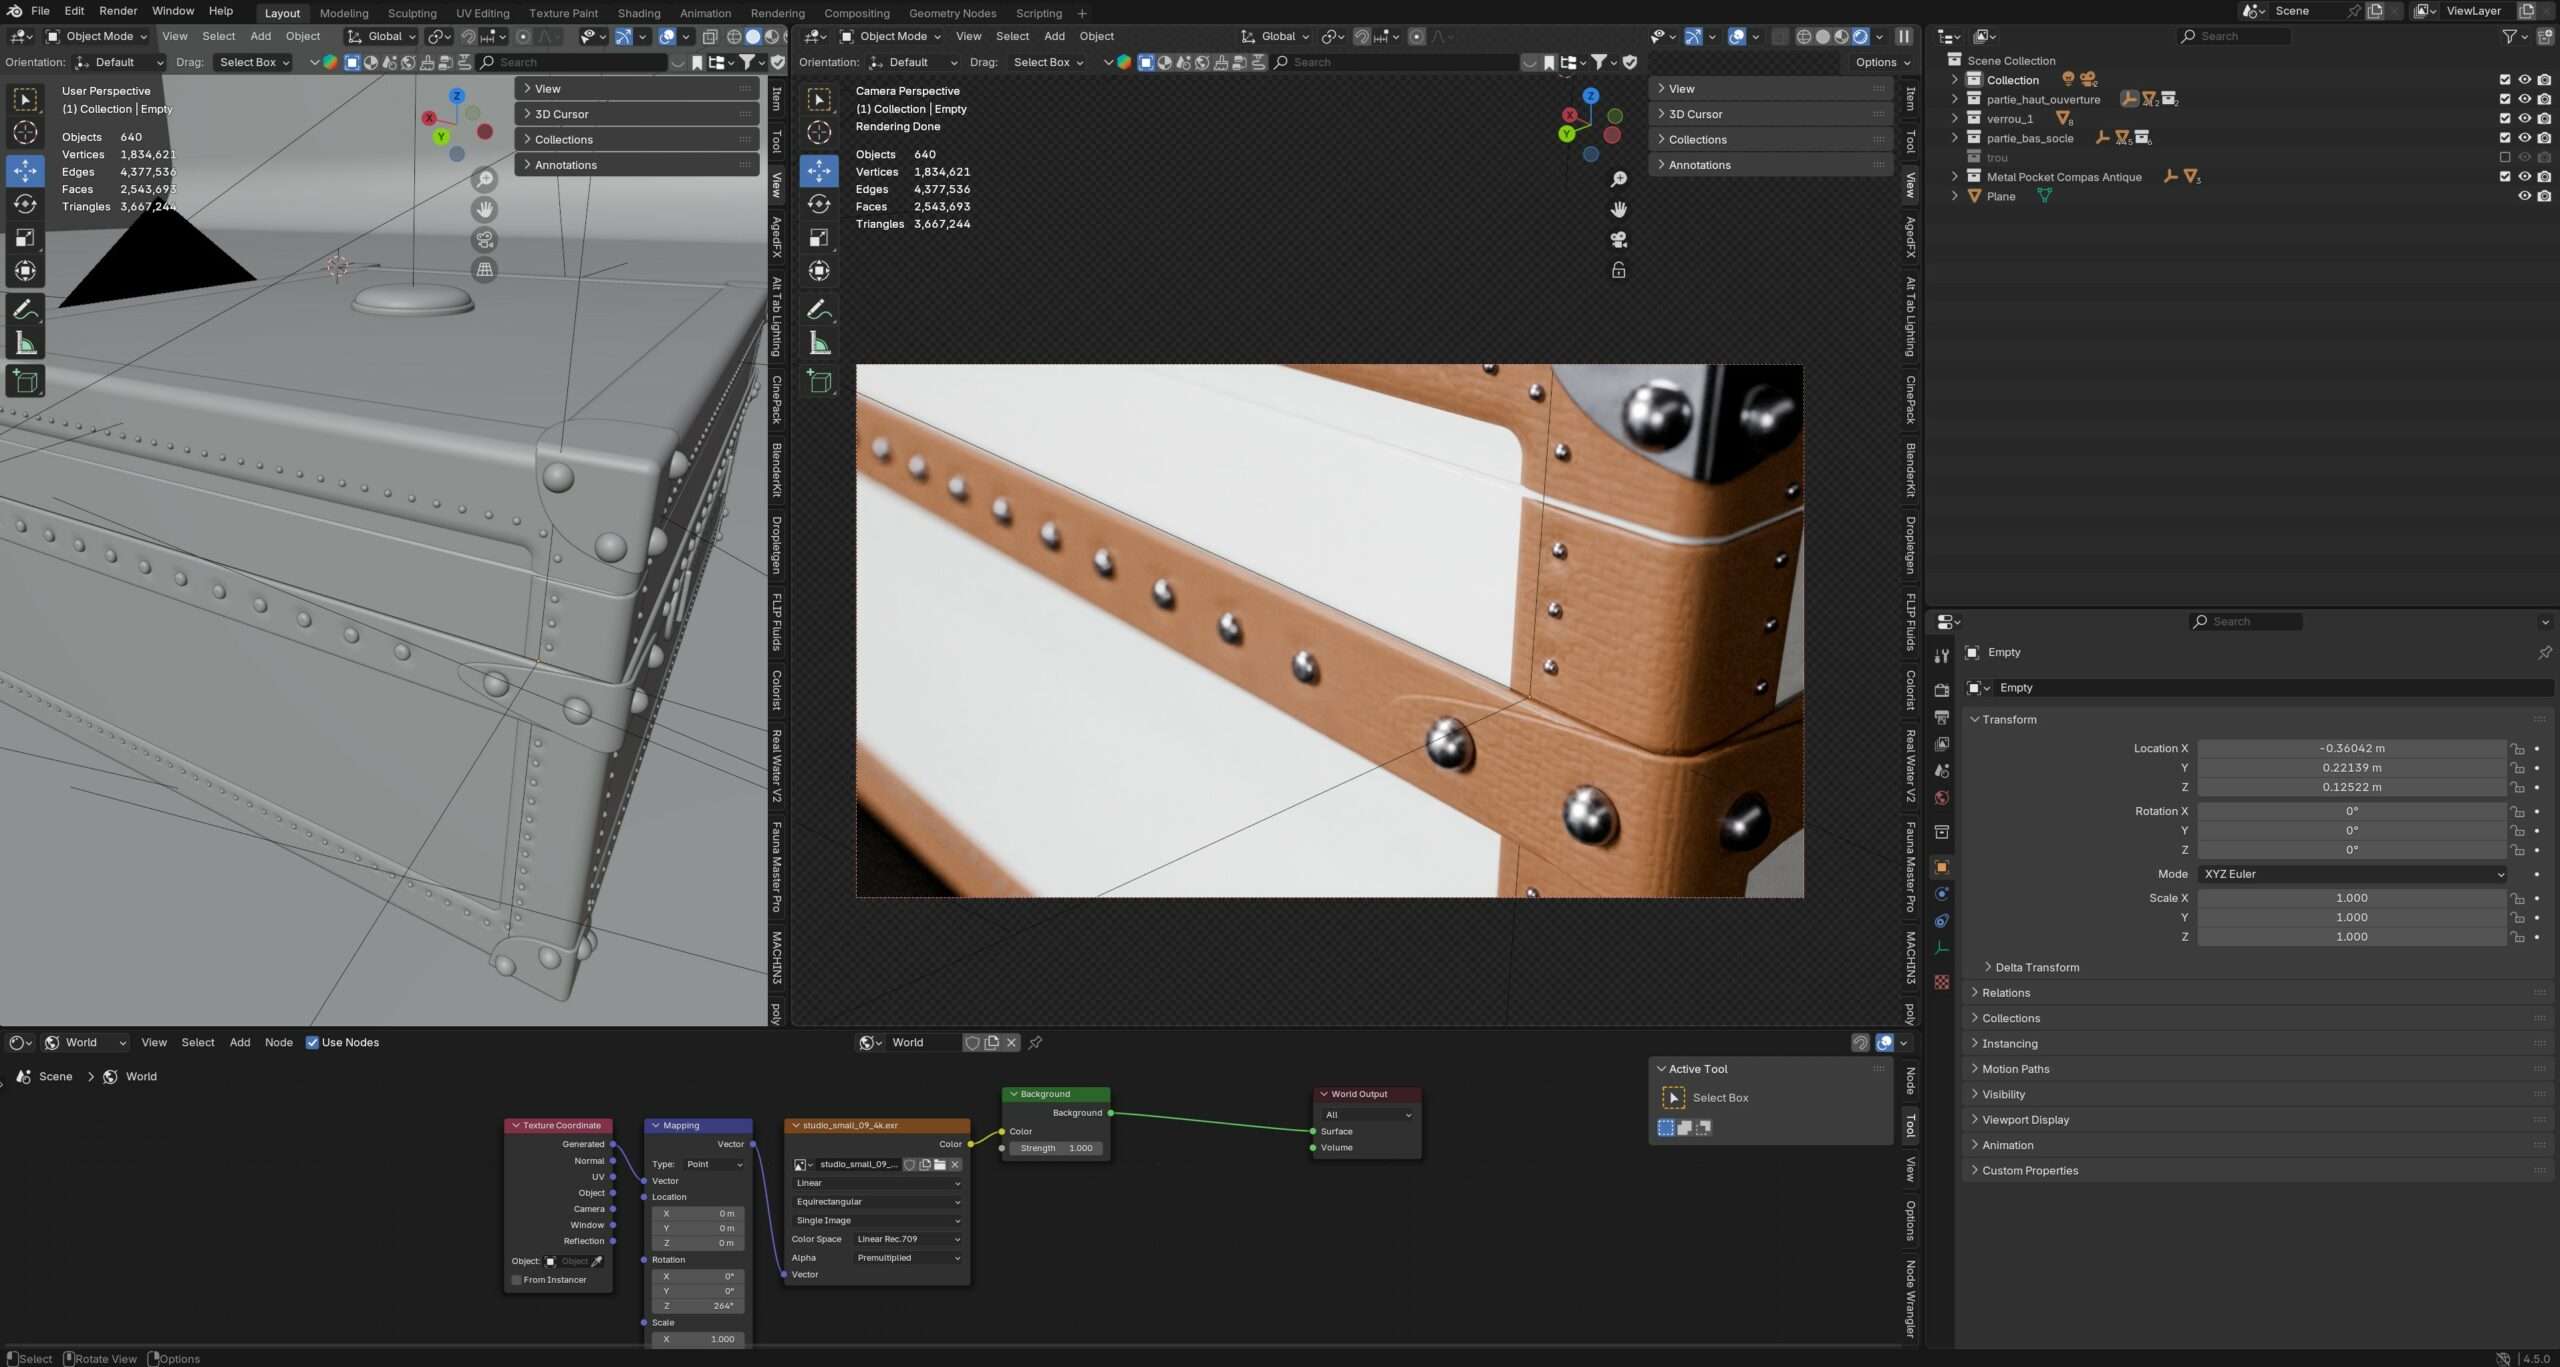Hide partie_bas_socle in the viewport

[x=2524, y=137]
